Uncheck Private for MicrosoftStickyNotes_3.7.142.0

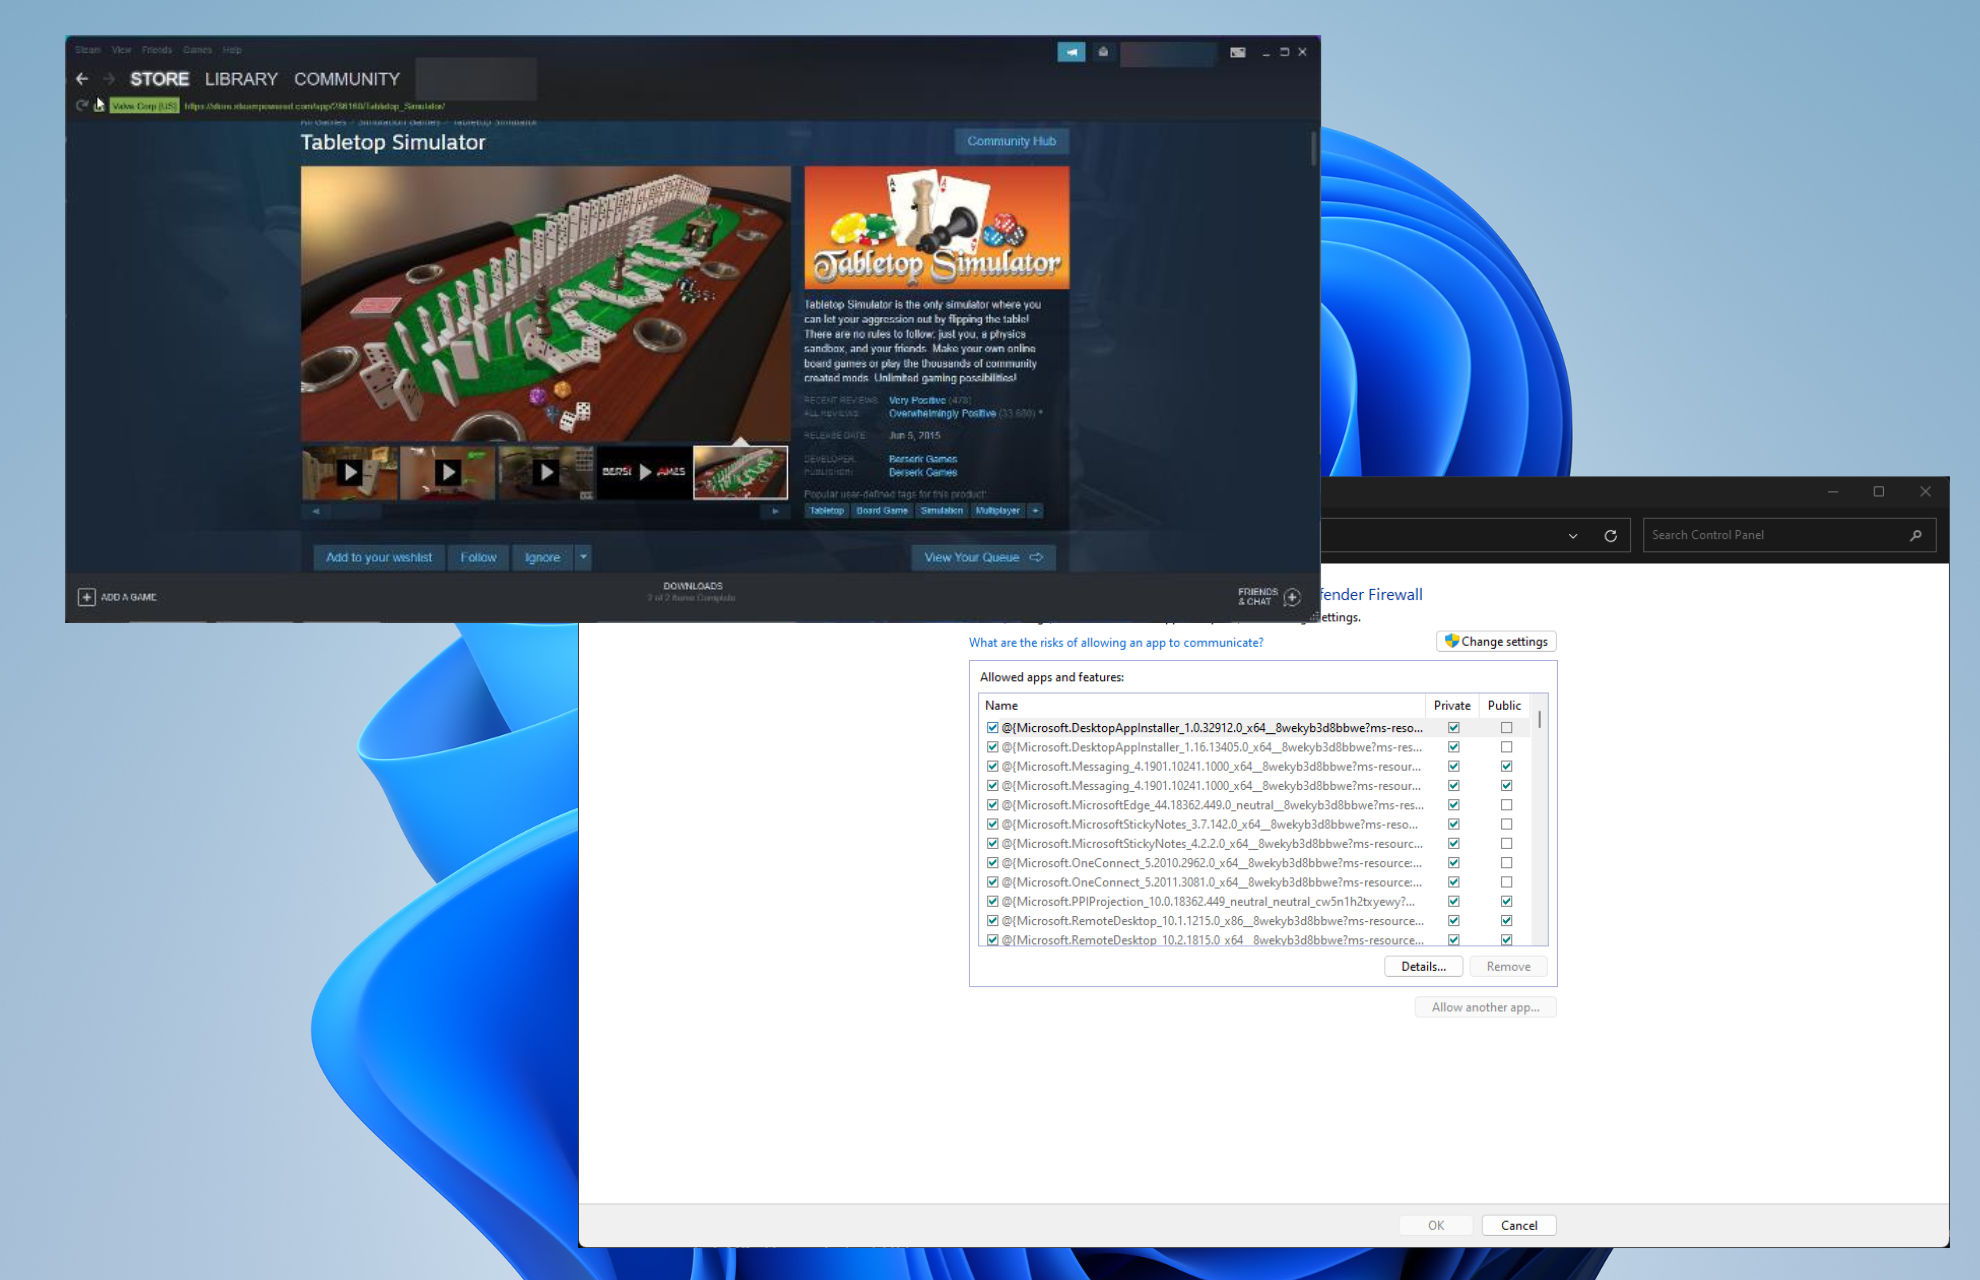(x=1453, y=824)
